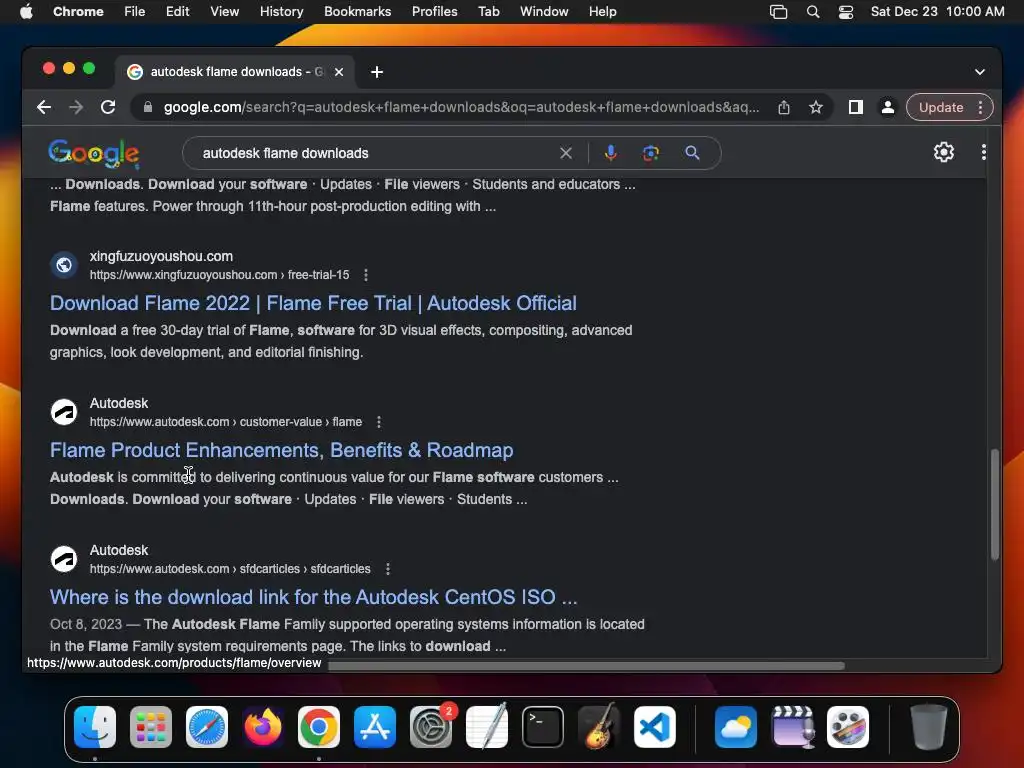Launch Firefox from the Dock
This screenshot has width=1024, height=768.
click(263, 727)
